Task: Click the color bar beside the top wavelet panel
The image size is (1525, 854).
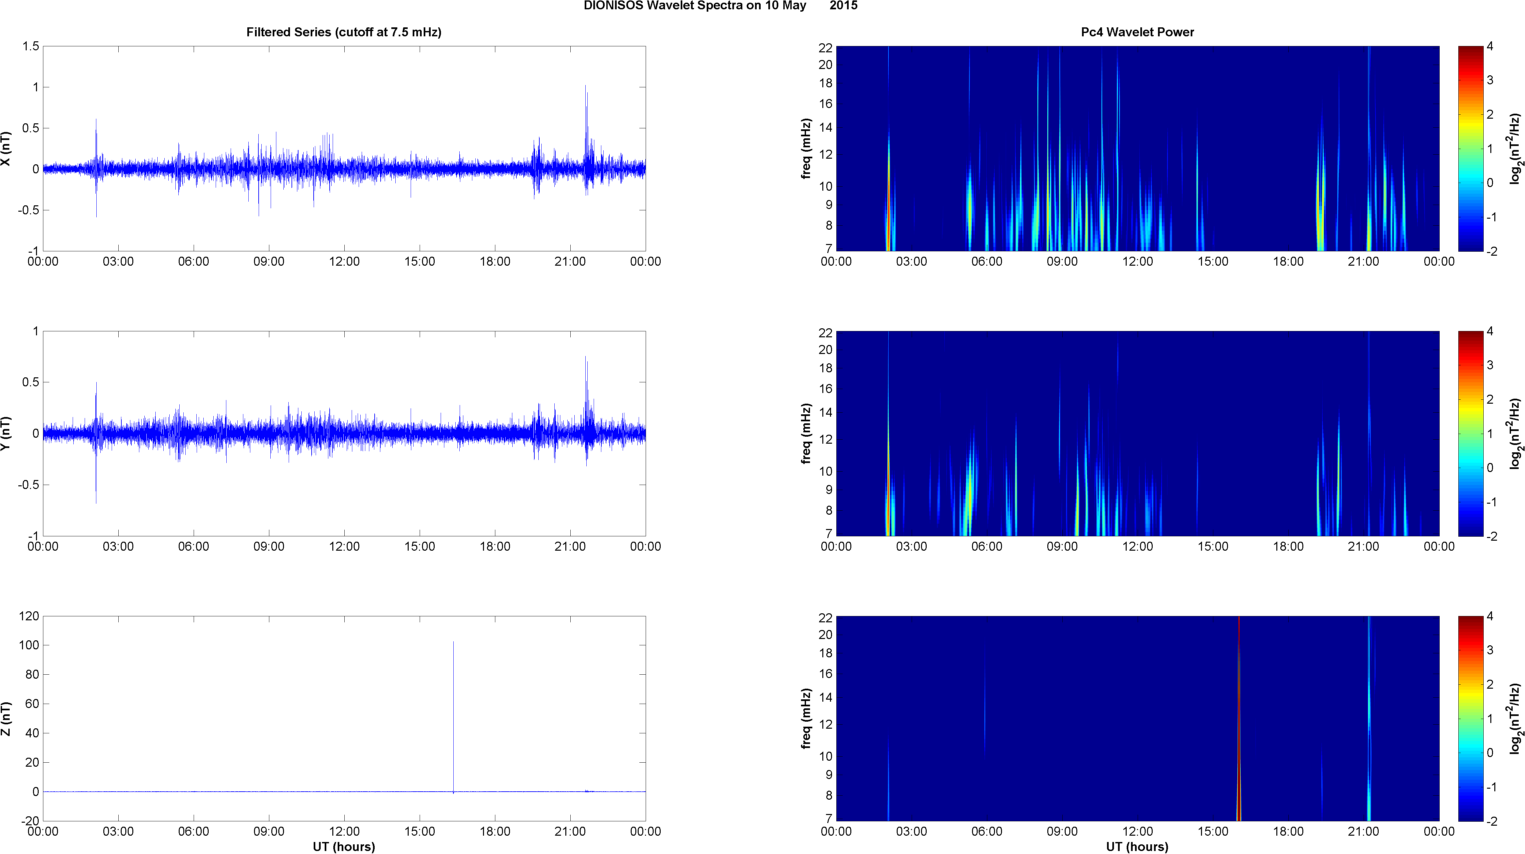Action: (1470, 148)
